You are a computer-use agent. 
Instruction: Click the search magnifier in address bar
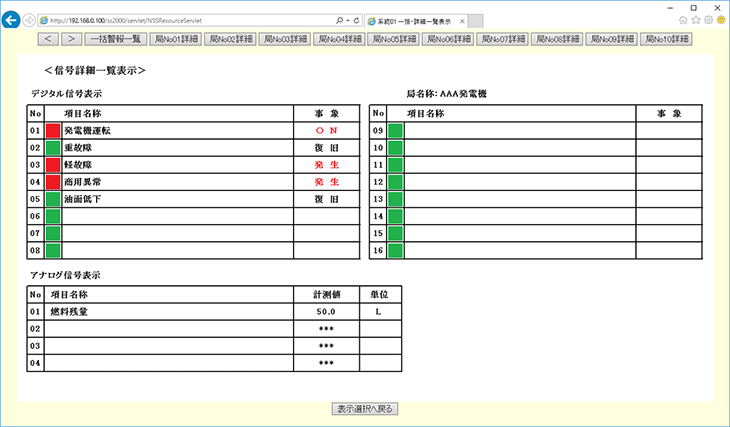(339, 20)
